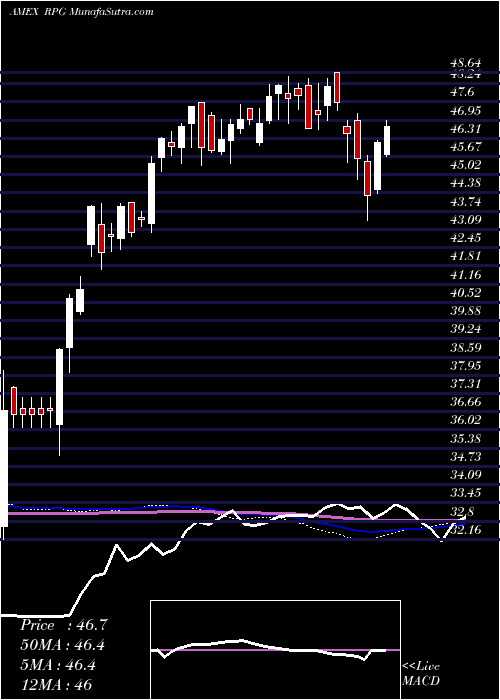The height and width of the screenshot is (700, 500).
Task: Click the 45.02 axis value
Action: (465, 165)
